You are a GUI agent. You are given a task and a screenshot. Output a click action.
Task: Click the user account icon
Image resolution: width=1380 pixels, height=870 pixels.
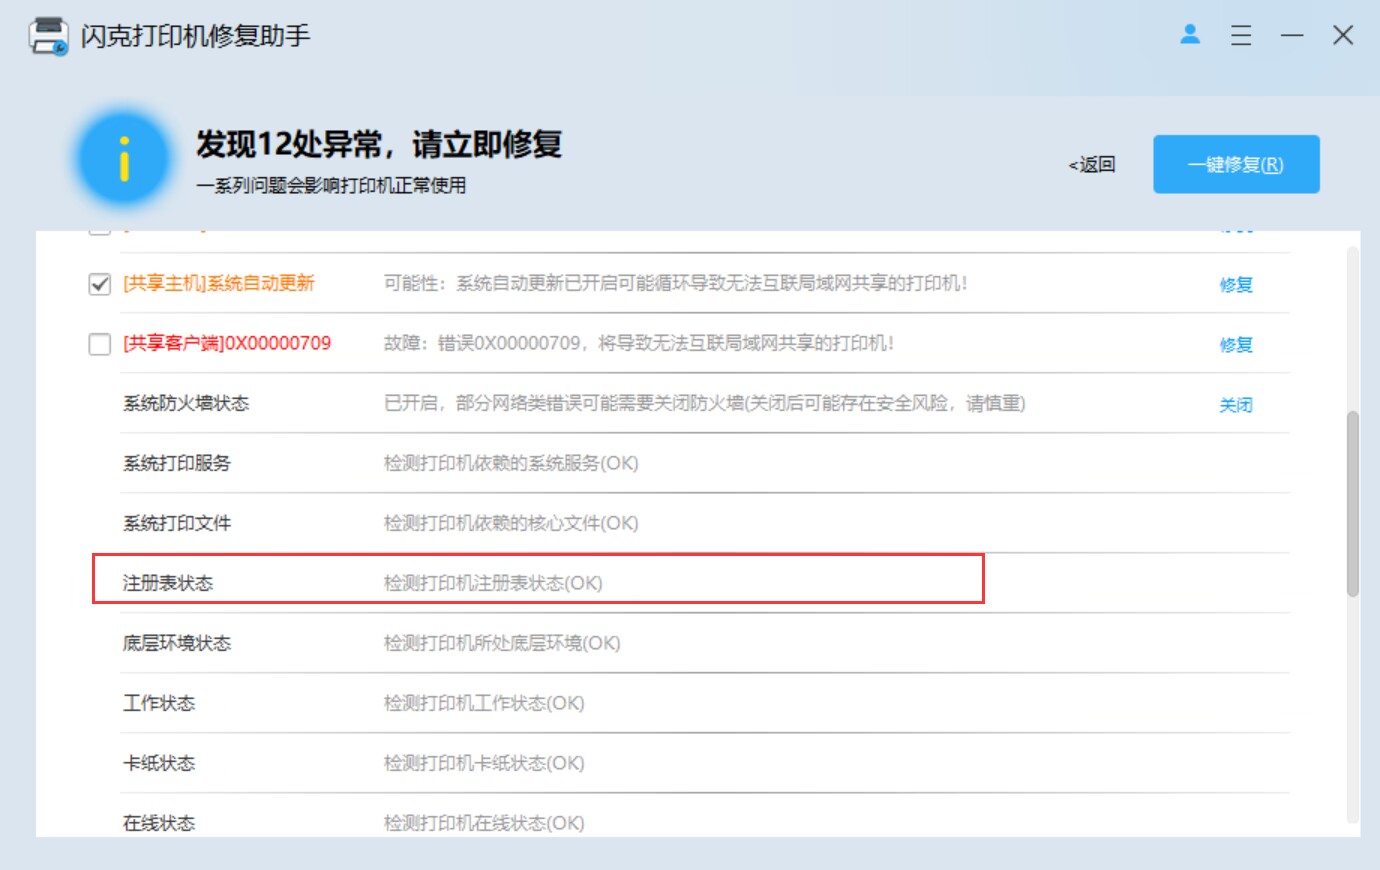tap(1190, 35)
